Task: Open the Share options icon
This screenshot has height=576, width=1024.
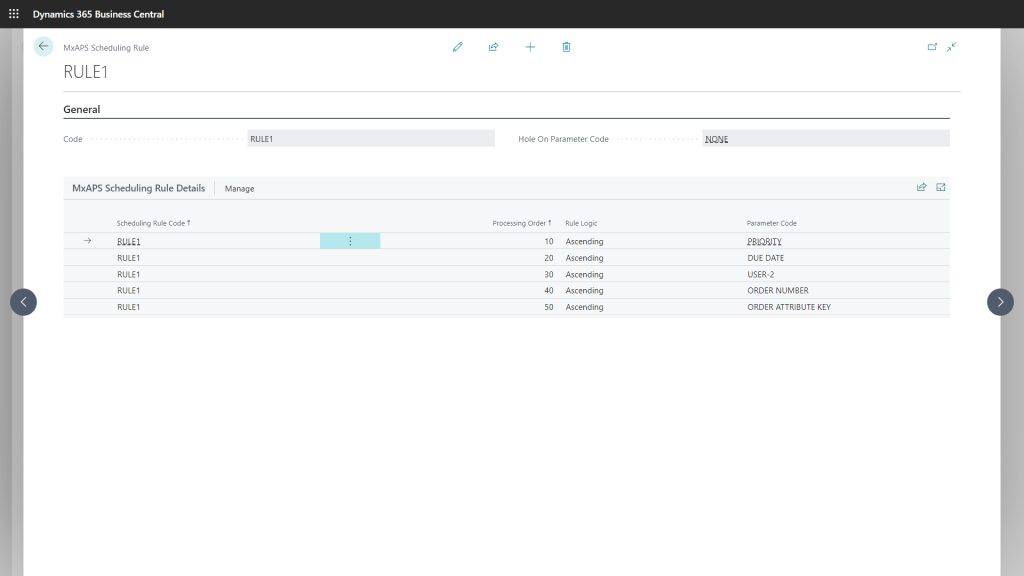Action: point(494,47)
